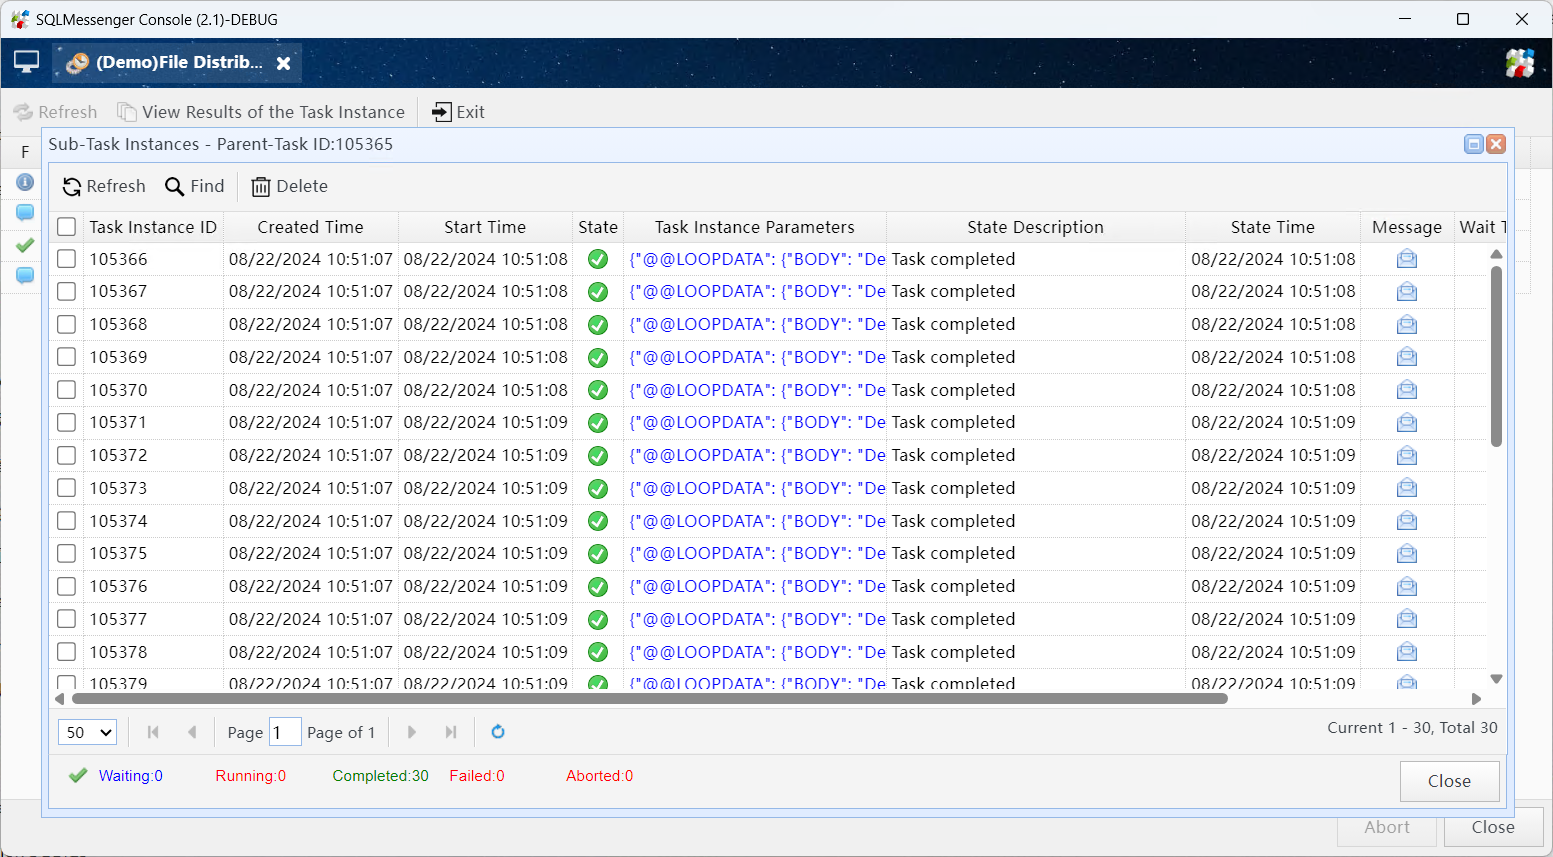The width and height of the screenshot is (1553, 857).
Task: Check the box for task 105377
Action: point(67,619)
